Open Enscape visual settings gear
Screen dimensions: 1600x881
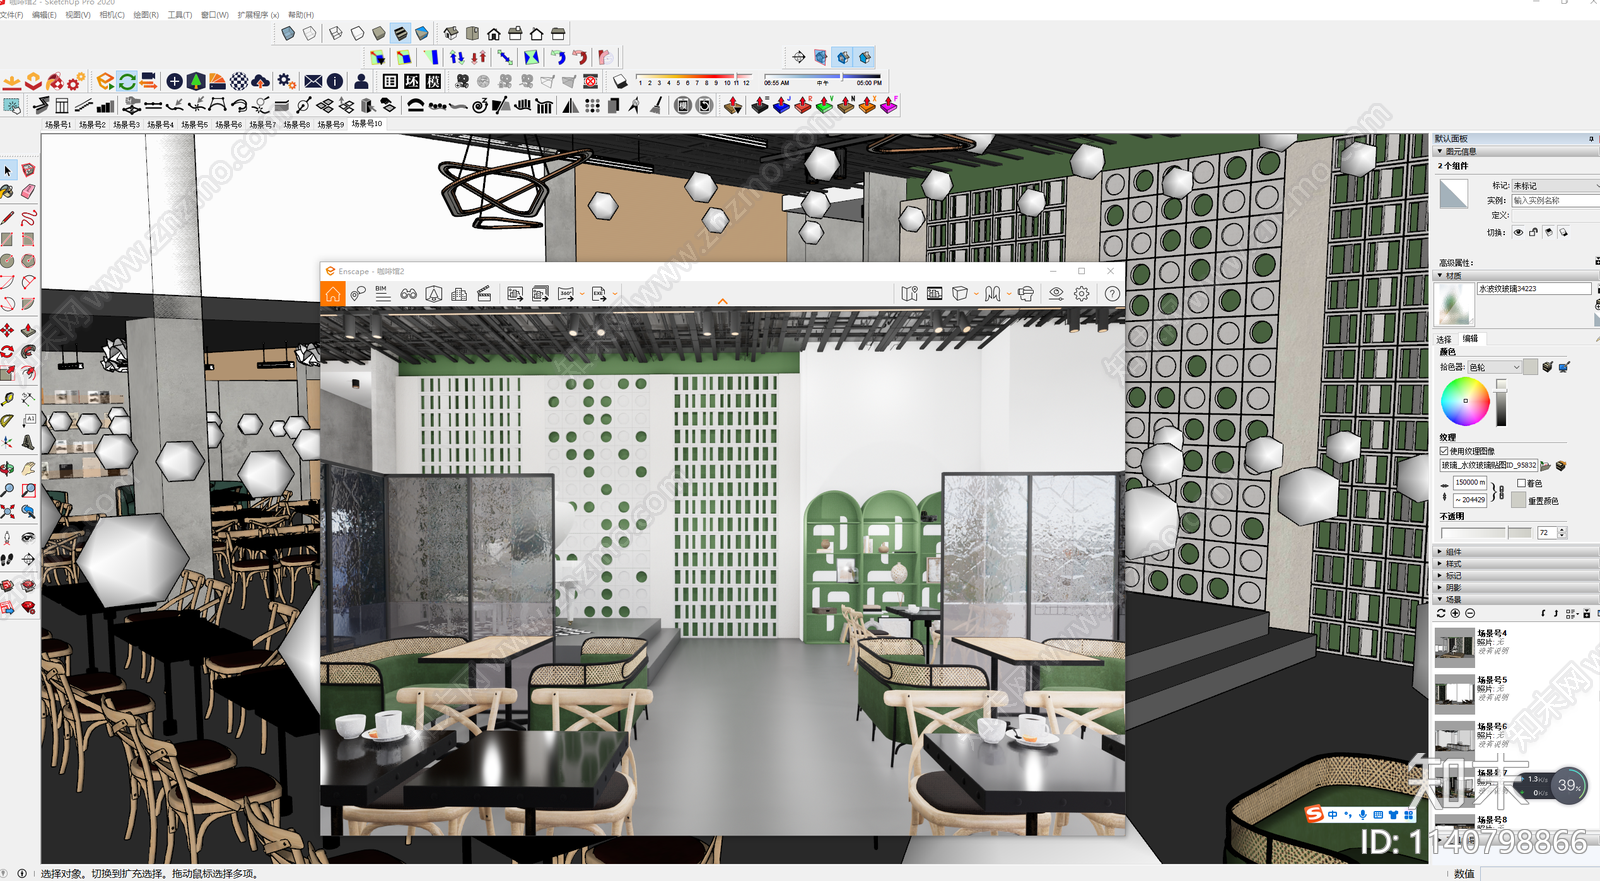(x=1082, y=293)
